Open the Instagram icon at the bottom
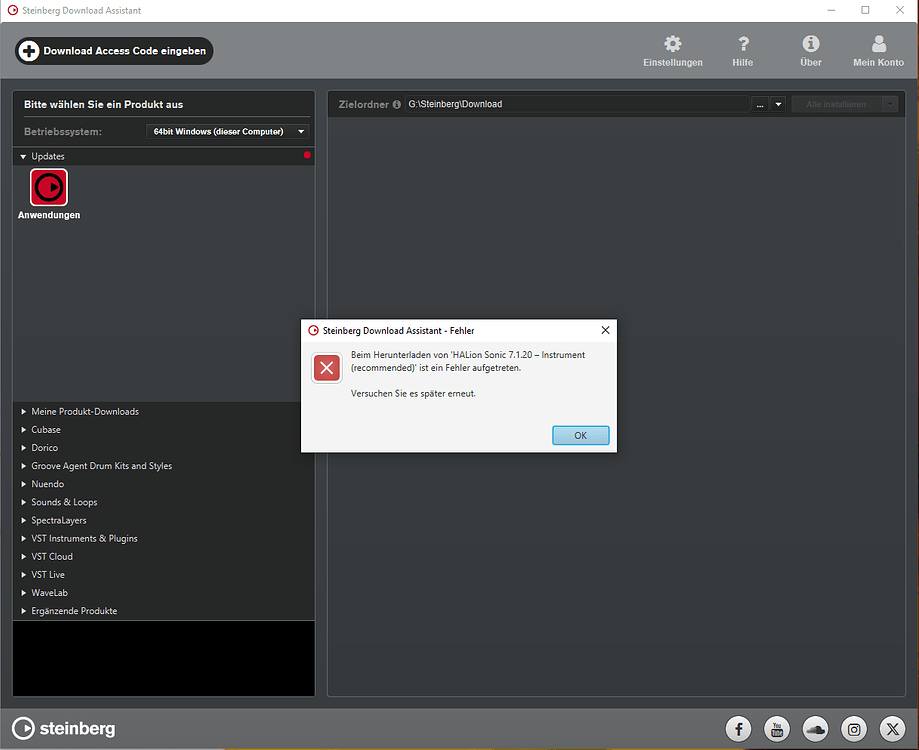Image resolution: width=919 pixels, height=750 pixels. [x=854, y=729]
